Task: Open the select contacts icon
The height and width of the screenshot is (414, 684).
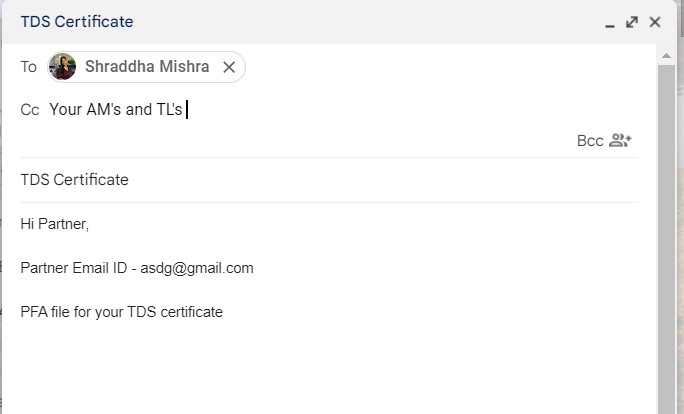Action: pos(621,140)
